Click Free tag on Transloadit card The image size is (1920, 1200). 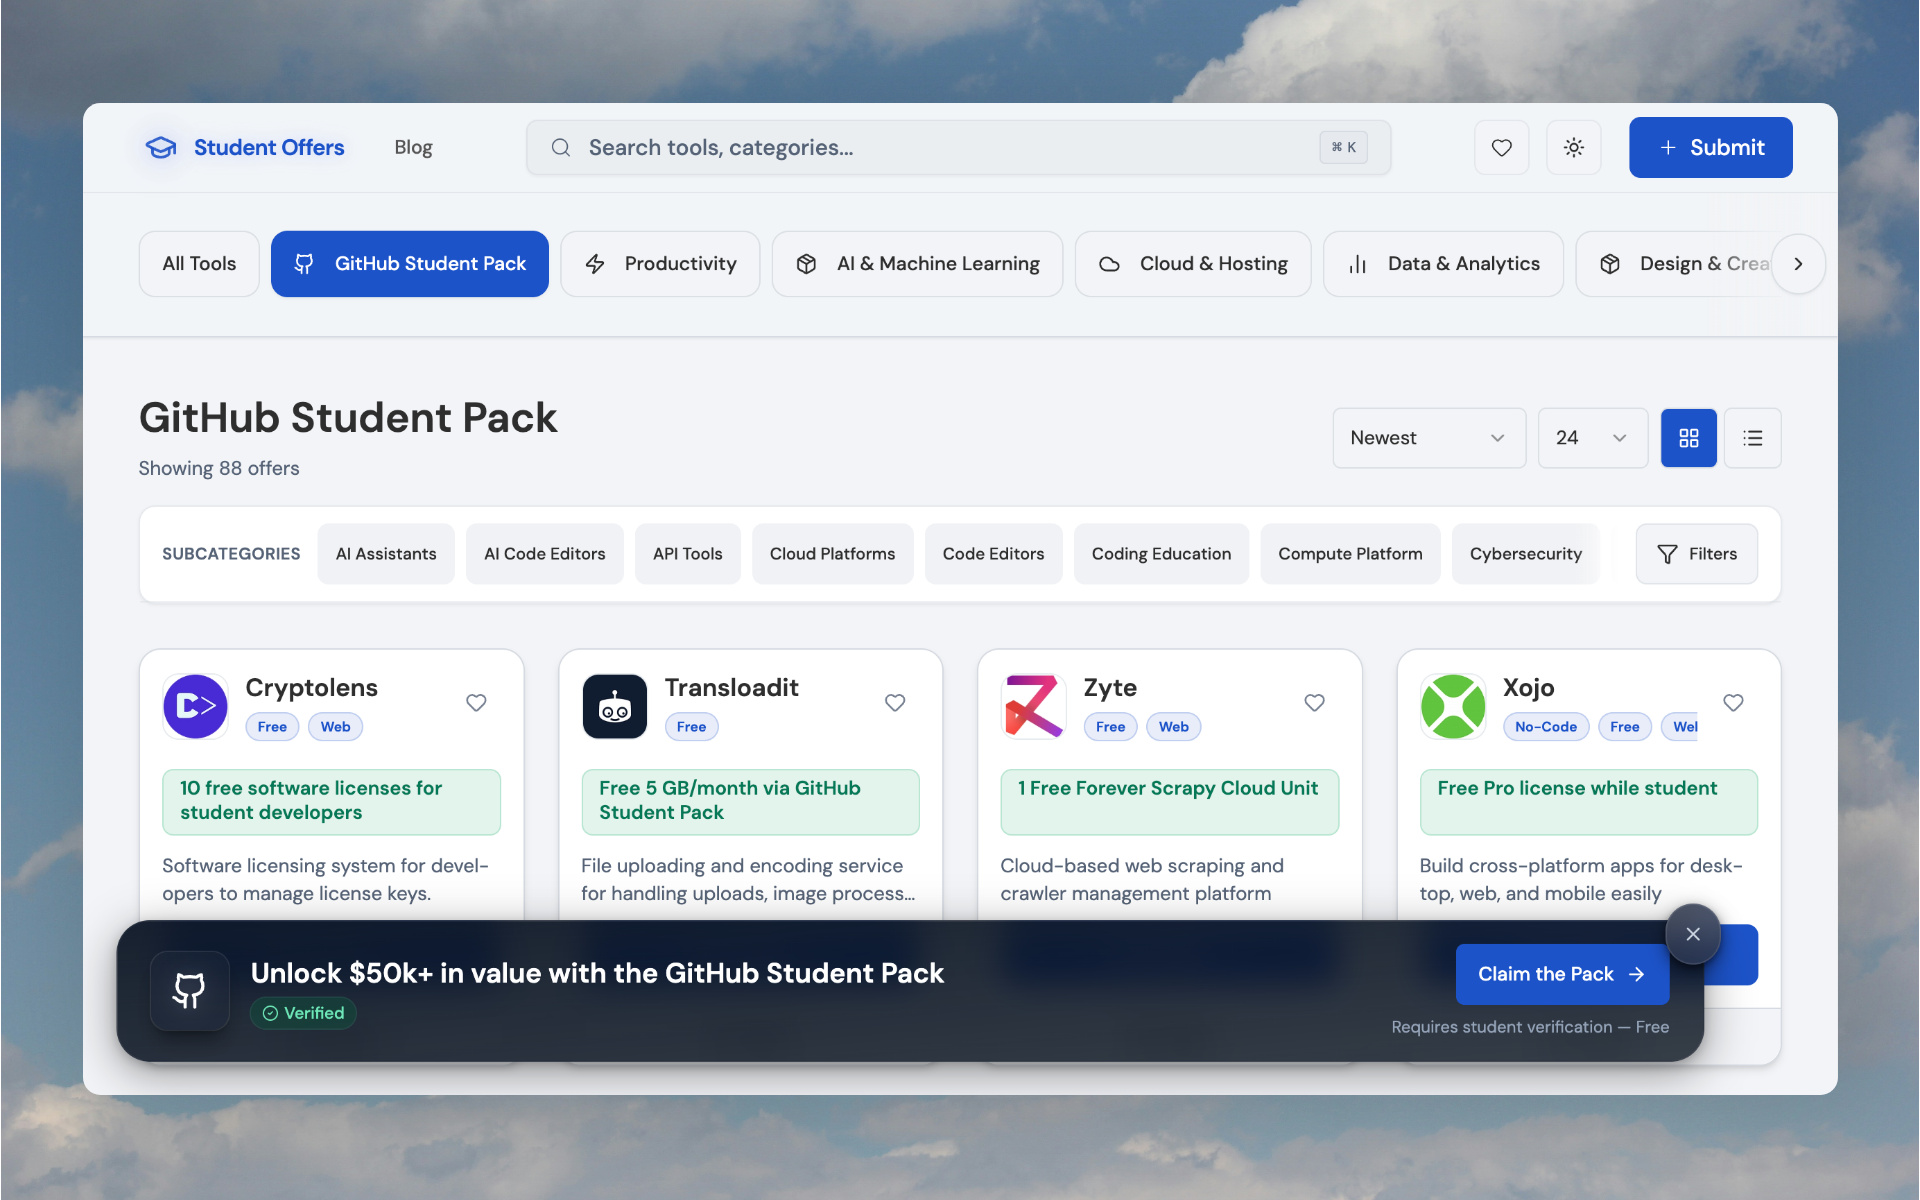click(691, 727)
